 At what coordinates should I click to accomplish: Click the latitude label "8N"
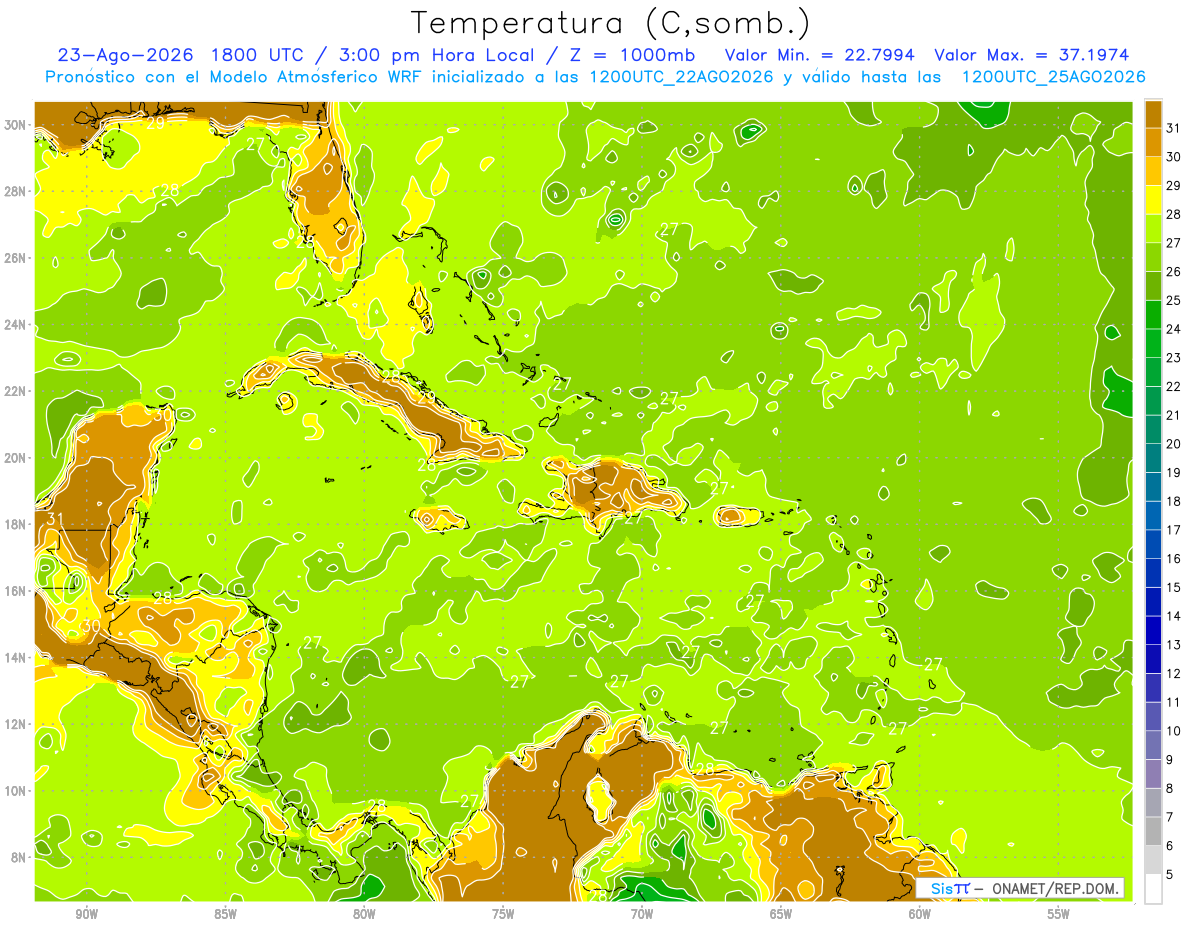coord(19,857)
